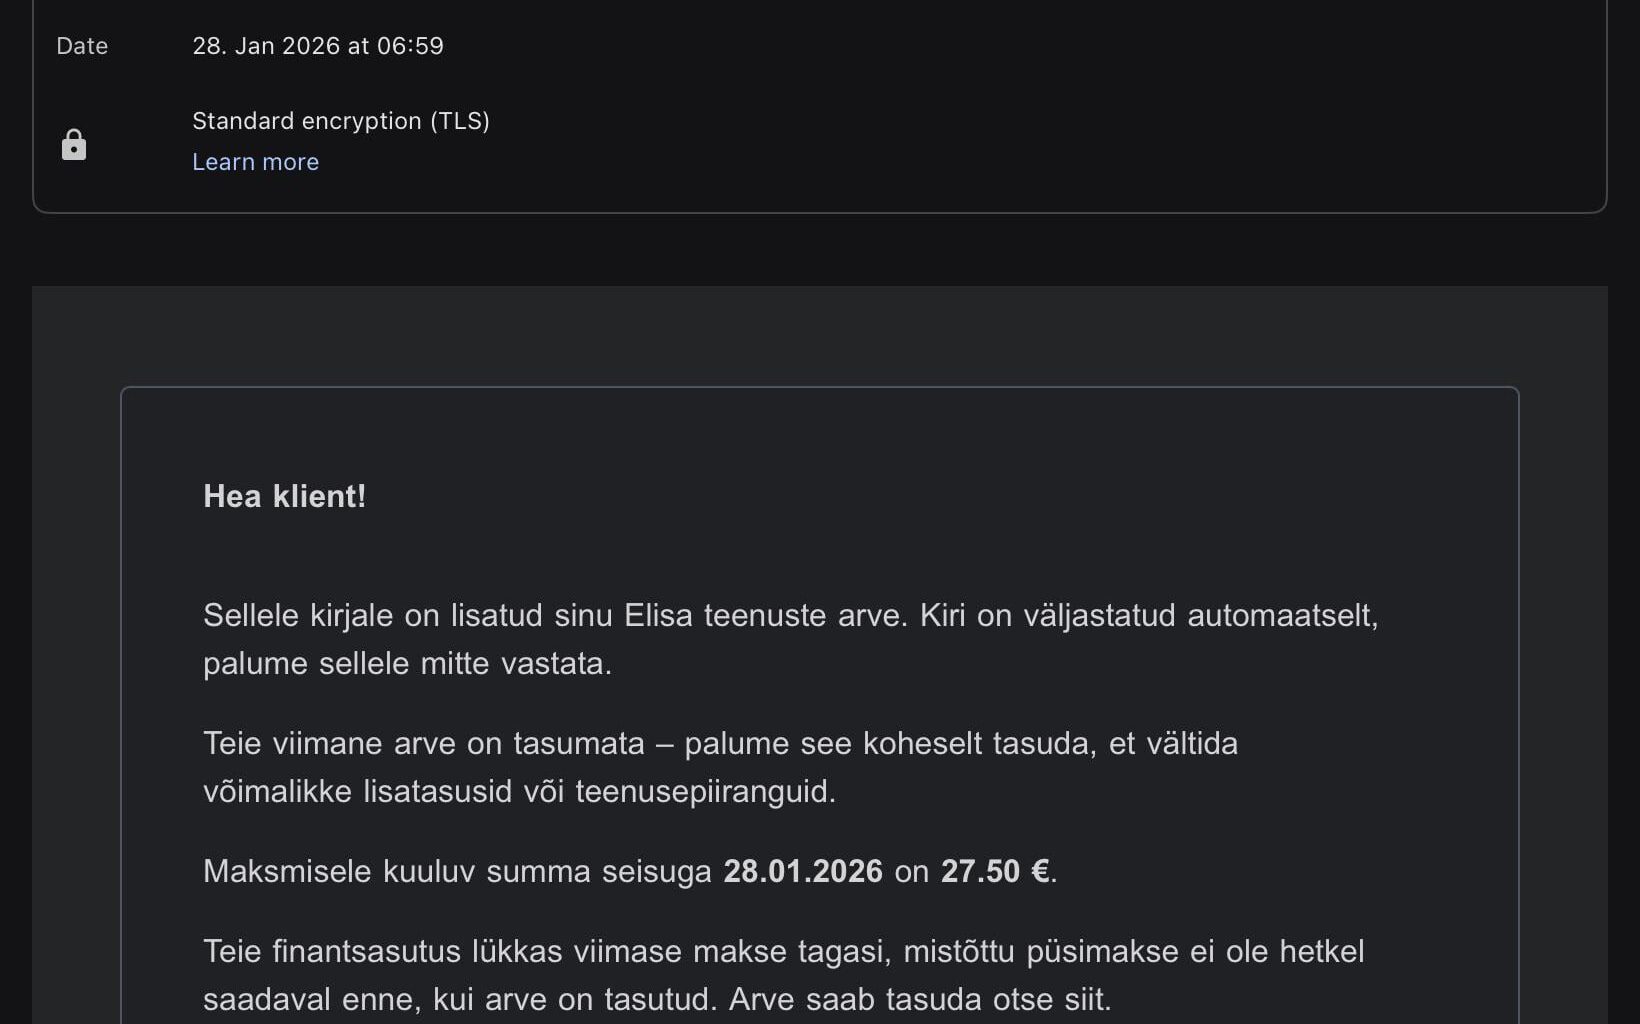The image size is (1640, 1024).
Task: Click the lock encryption icon
Action: 74,145
